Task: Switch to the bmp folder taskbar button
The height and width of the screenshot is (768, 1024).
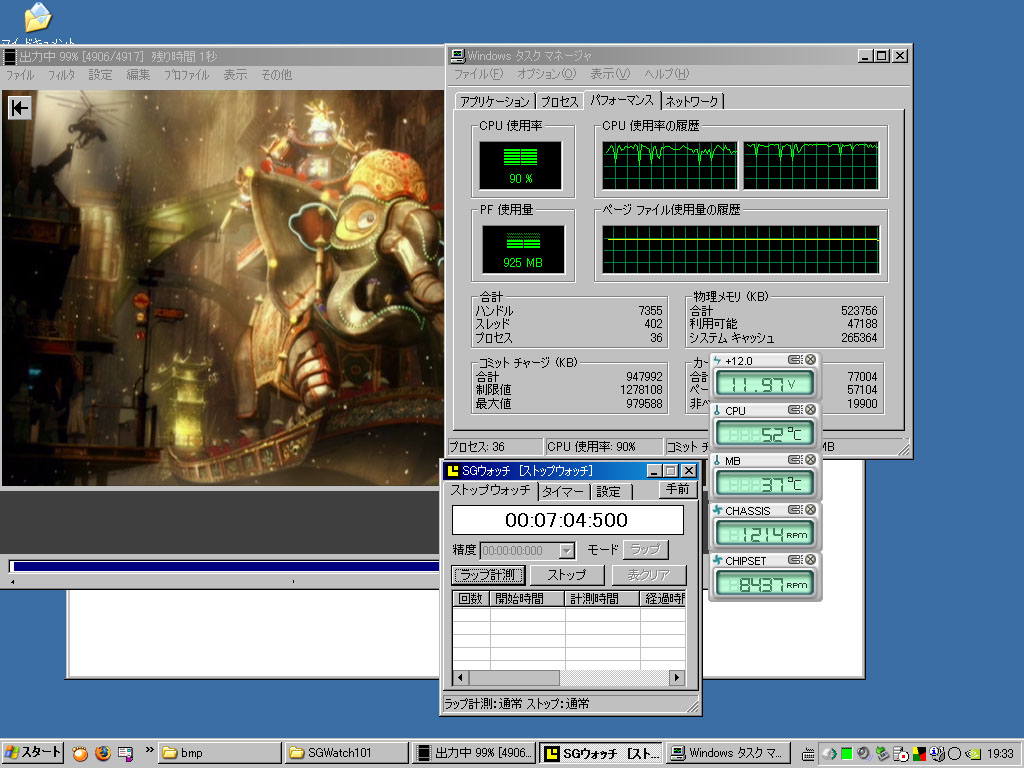Action: click(x=219, y=753)
